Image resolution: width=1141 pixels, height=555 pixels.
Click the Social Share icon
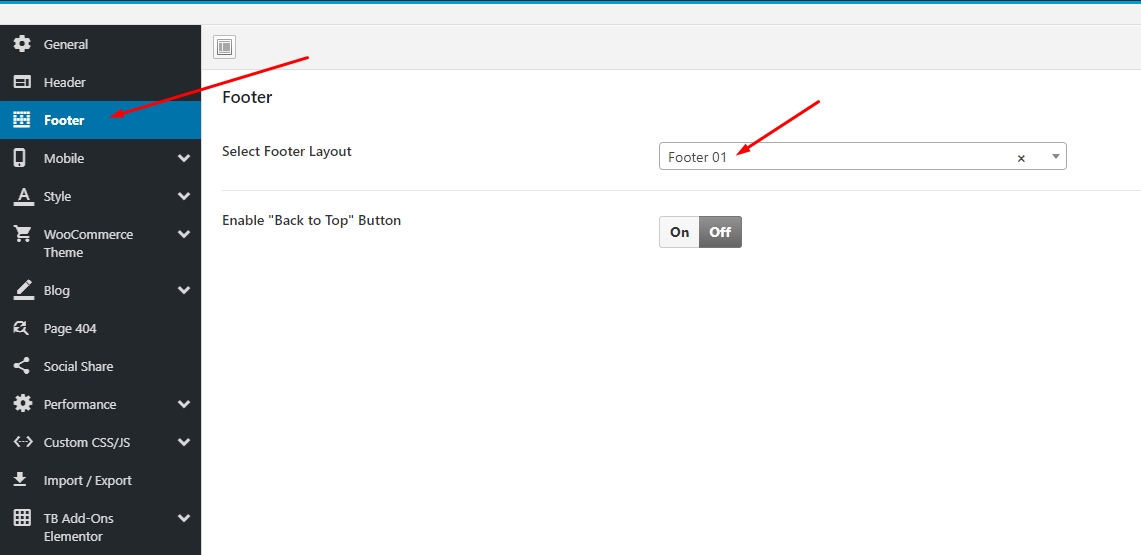point(21,366)
